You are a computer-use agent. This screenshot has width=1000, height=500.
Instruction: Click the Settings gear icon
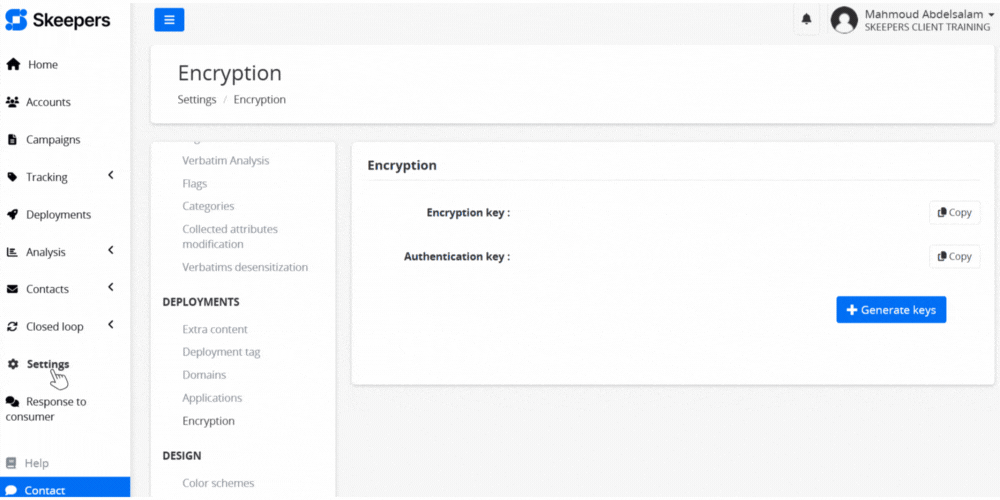coord(13,364)
